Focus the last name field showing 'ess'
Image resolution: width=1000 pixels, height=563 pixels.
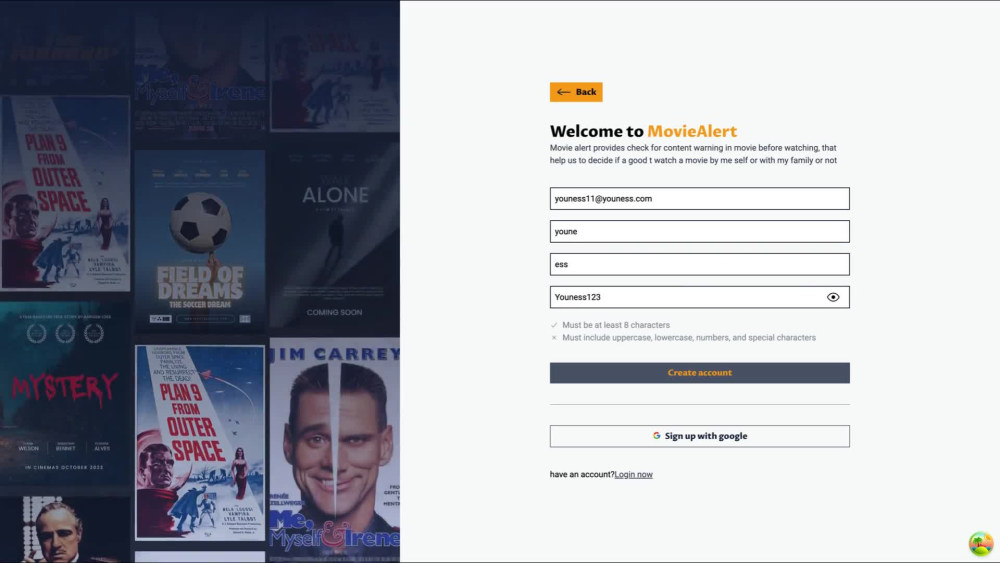point(700,264)
